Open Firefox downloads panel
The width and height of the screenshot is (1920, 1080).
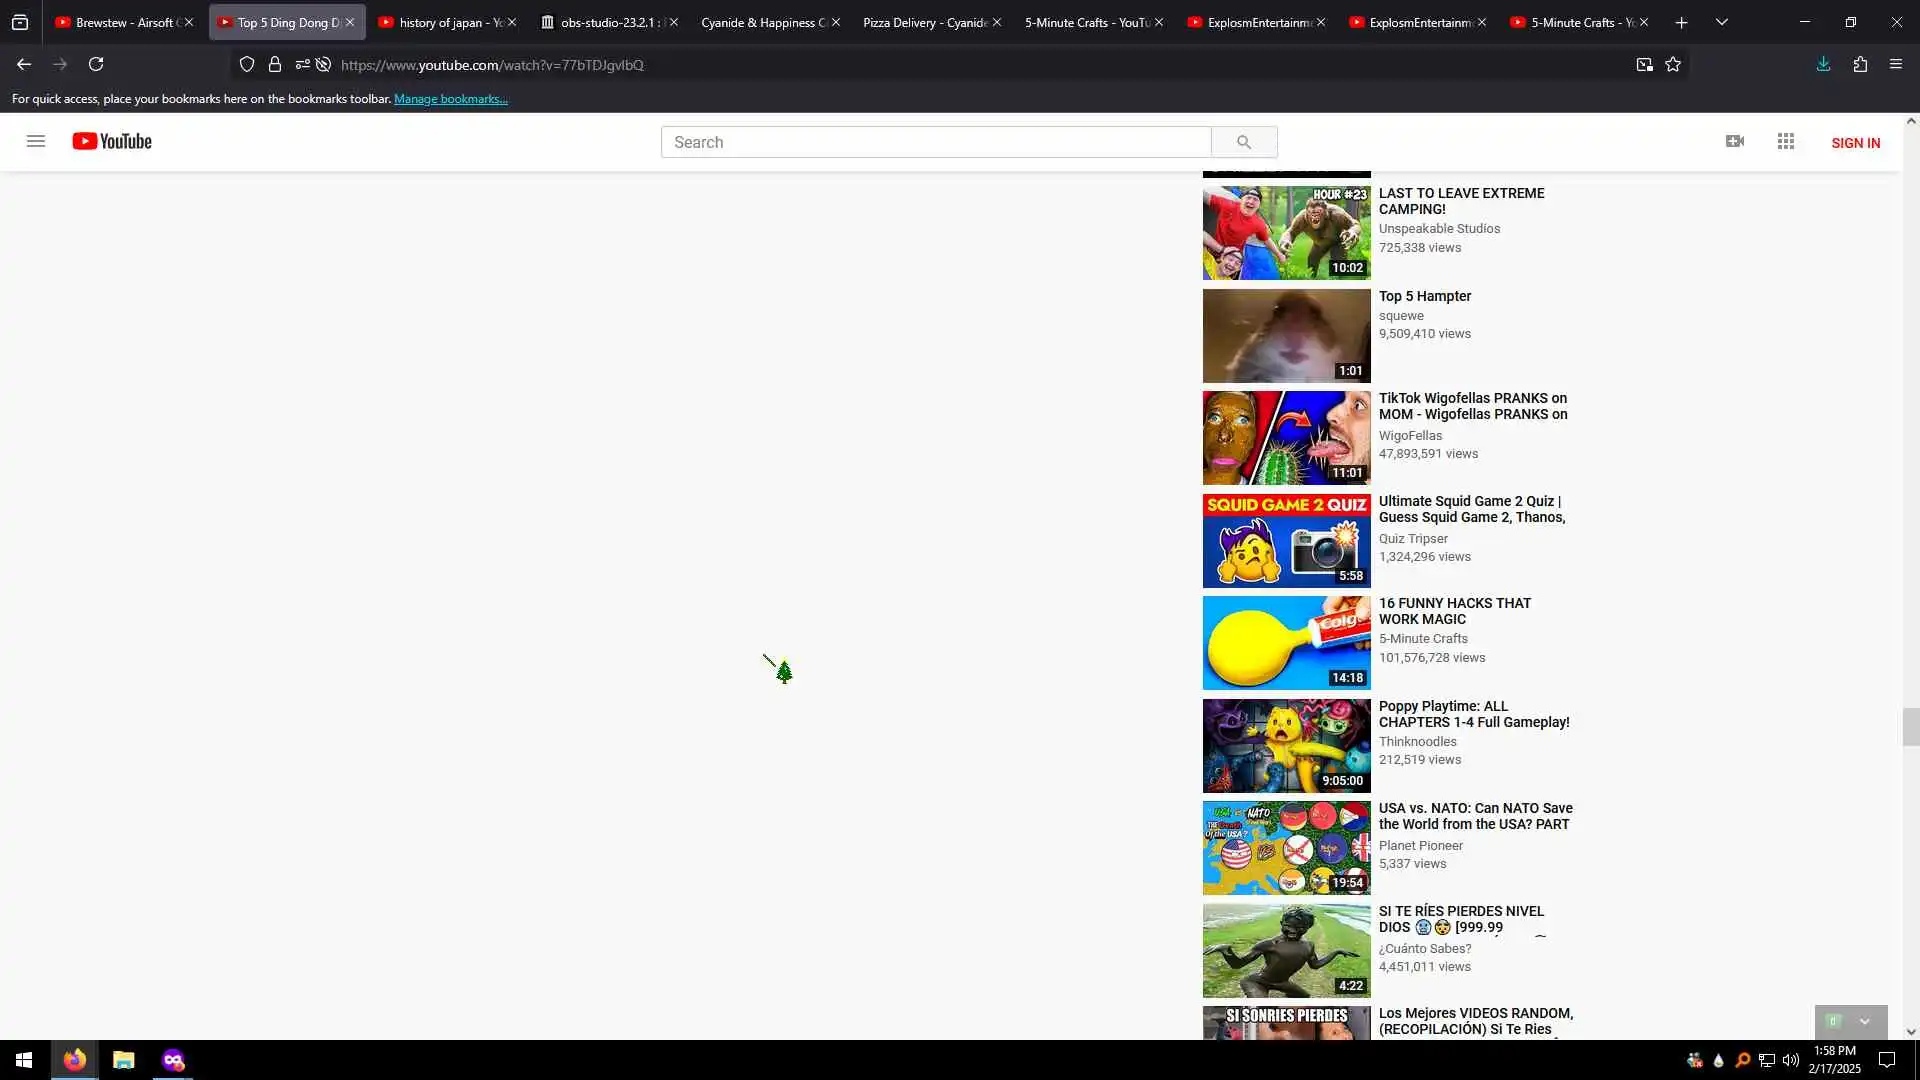click(x=1823, y=65)
